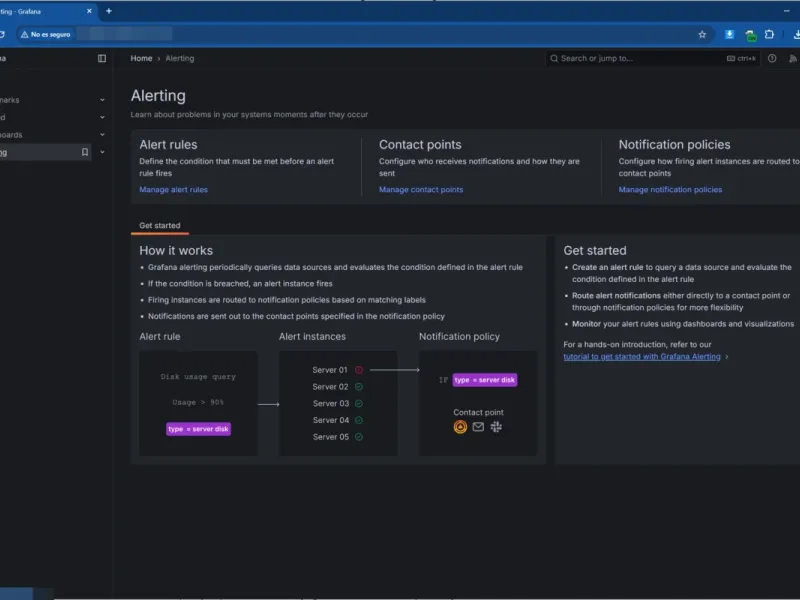Click the 'Disk usage query' text
Image resolution: width=800 pixels, height=600 pixels.
198,377
